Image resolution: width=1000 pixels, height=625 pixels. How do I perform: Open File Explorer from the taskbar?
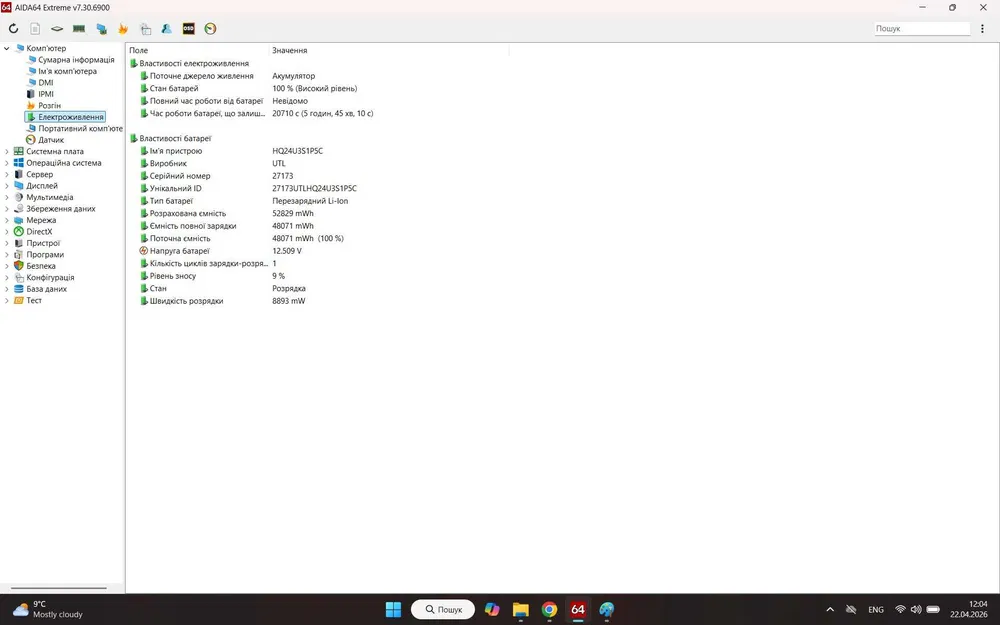click(x=520, y=610)
